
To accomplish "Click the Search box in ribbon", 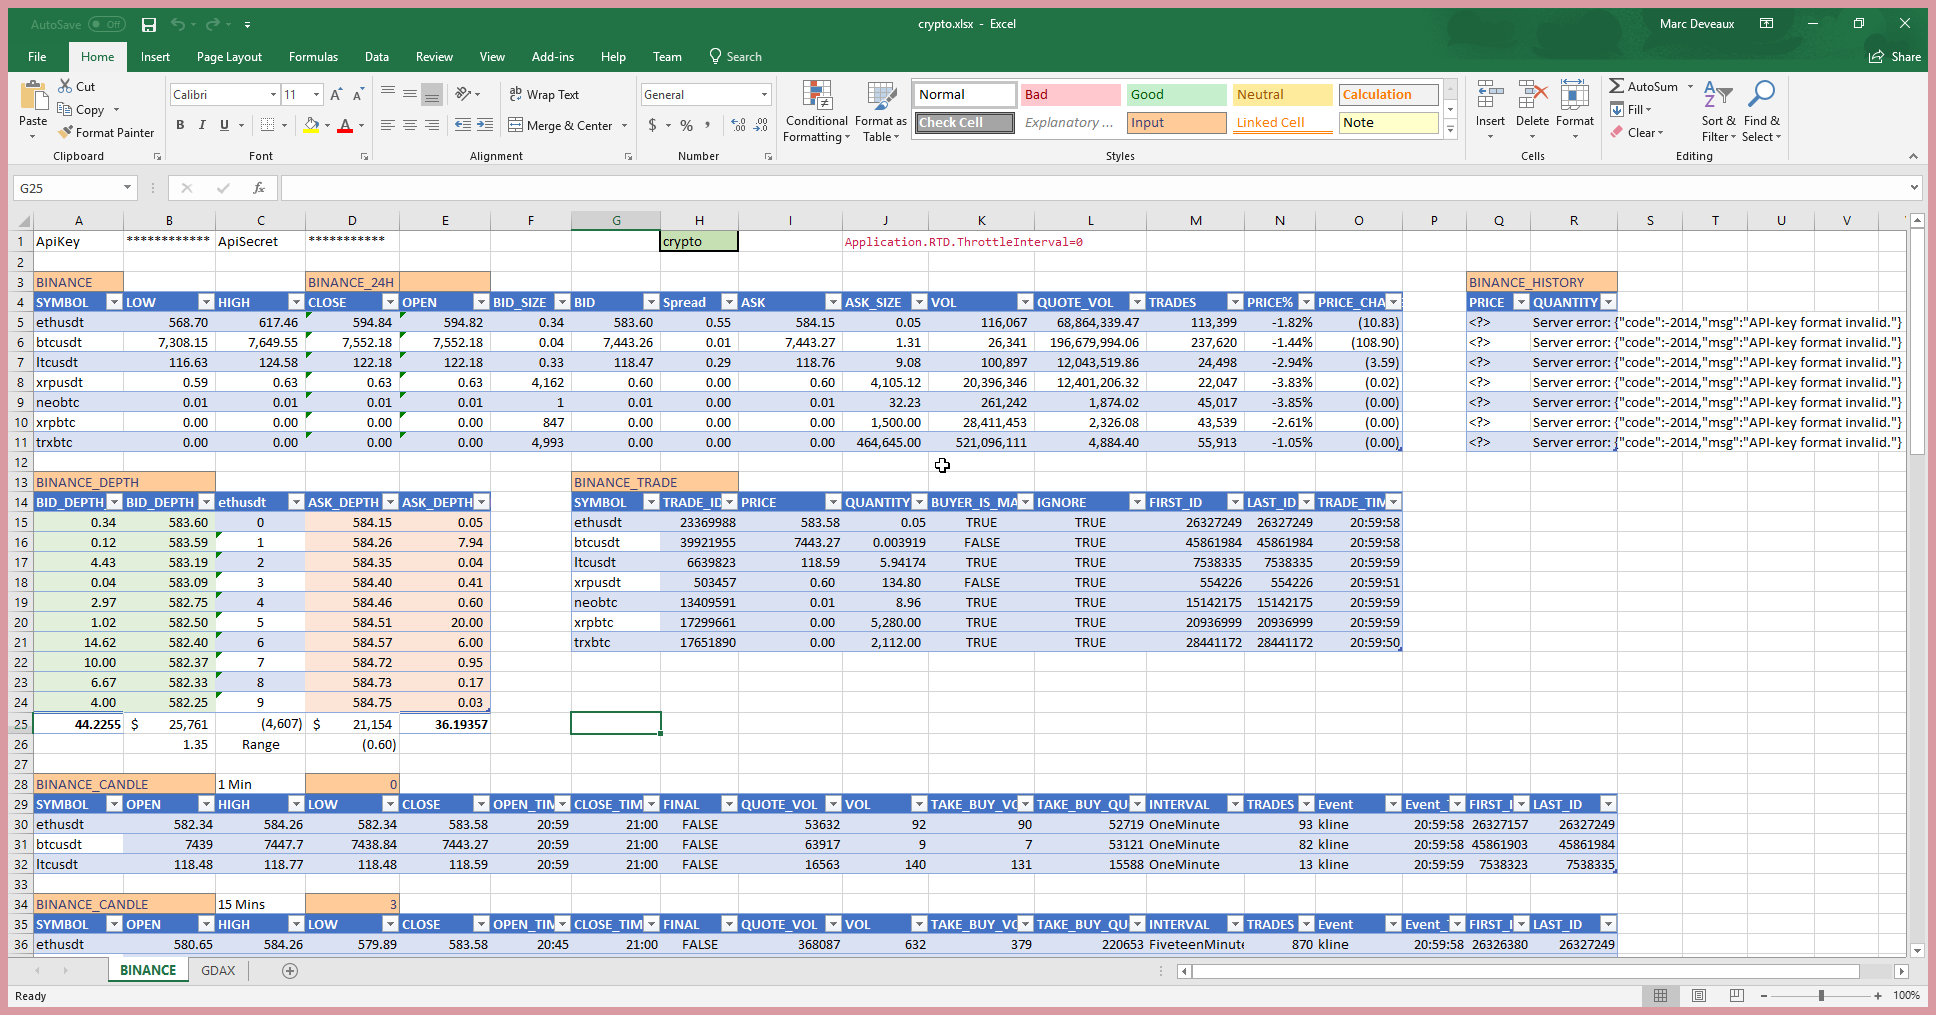I will (x=736, y=57).
